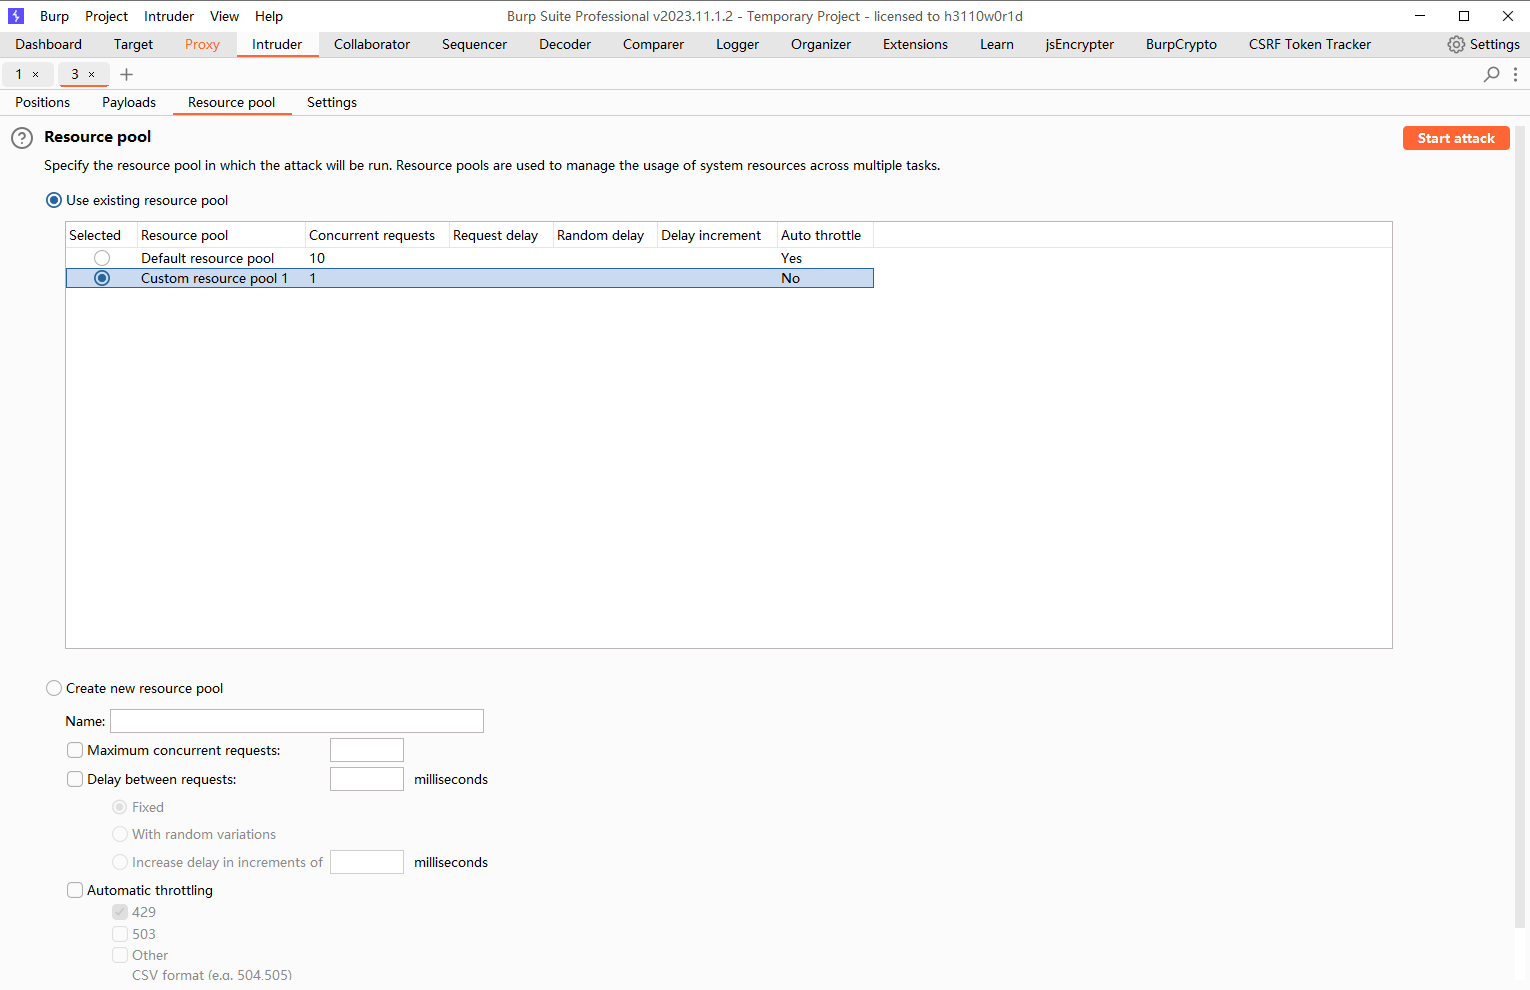Switch to the Learn tab

click(x=997, y=44)
